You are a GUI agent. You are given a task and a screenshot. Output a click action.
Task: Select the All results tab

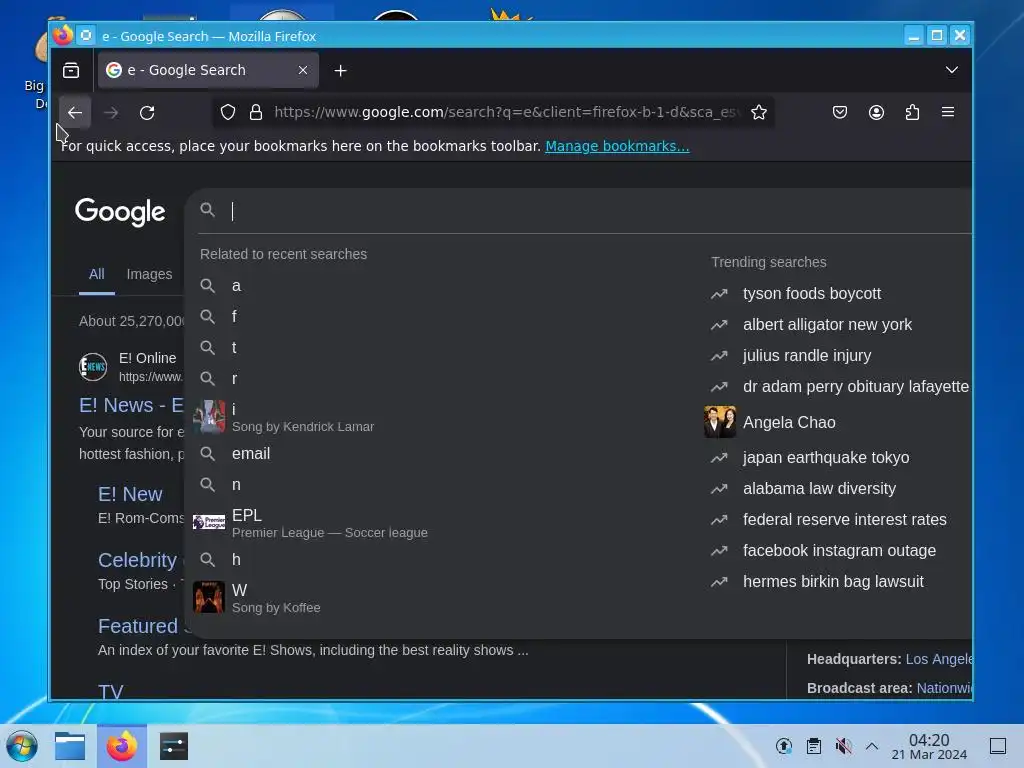(x=97, y=274)
